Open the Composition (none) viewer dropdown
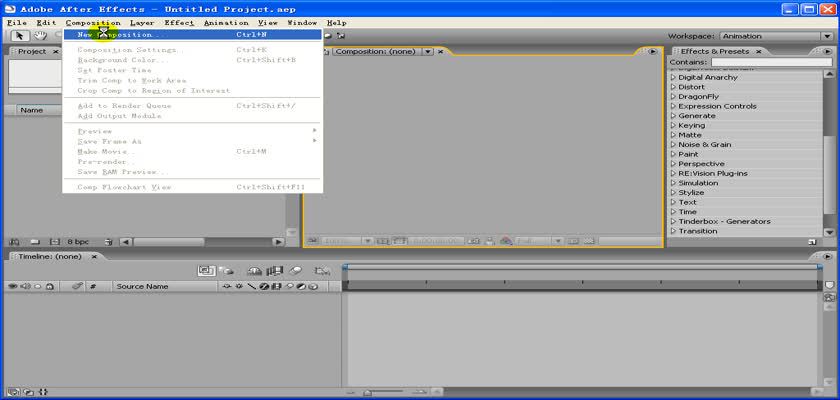 (428, 51)
